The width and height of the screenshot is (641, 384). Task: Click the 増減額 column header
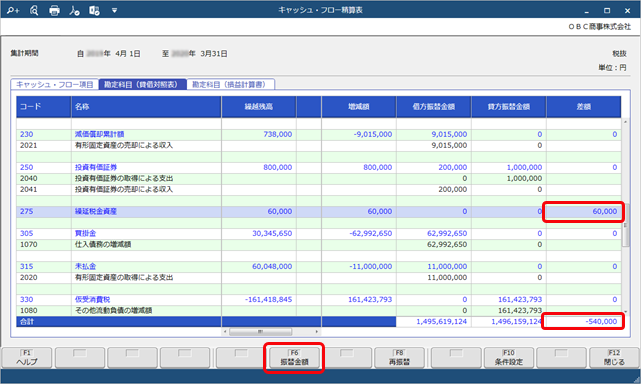[359, 107]
